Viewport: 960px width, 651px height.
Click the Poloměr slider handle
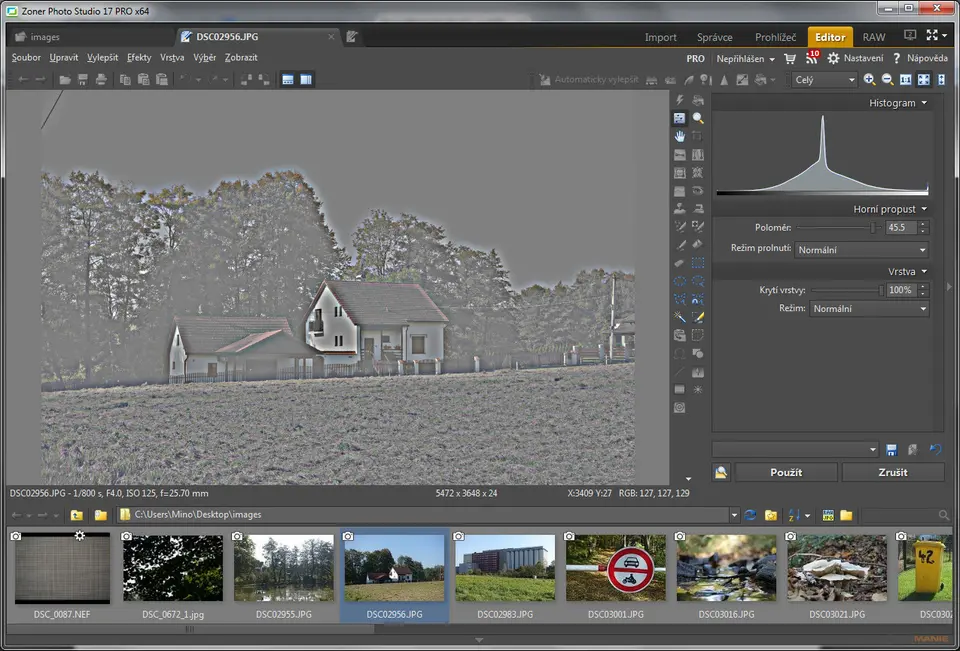(874, 228)
